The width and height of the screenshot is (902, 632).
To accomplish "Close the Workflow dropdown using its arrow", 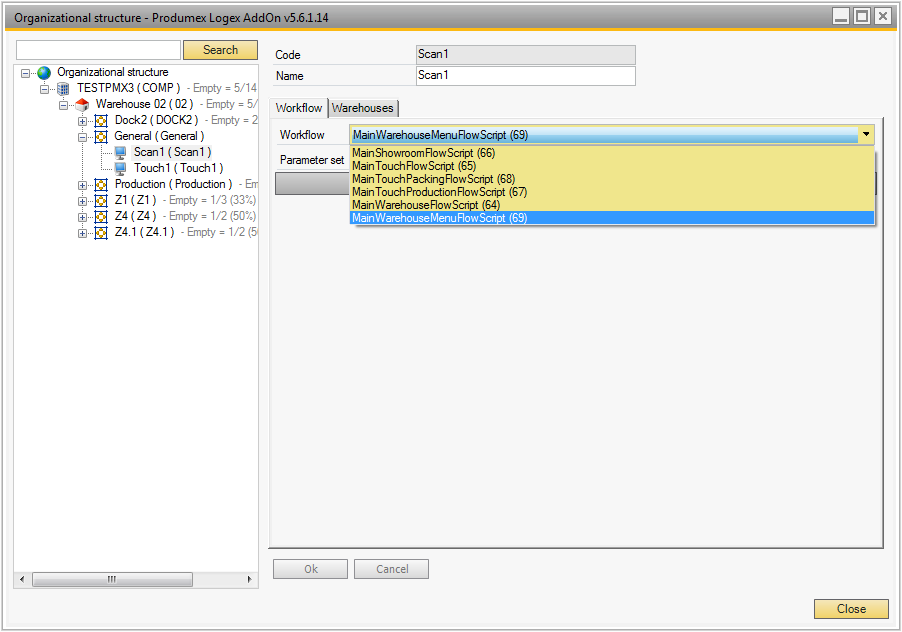I will (866, 134).
